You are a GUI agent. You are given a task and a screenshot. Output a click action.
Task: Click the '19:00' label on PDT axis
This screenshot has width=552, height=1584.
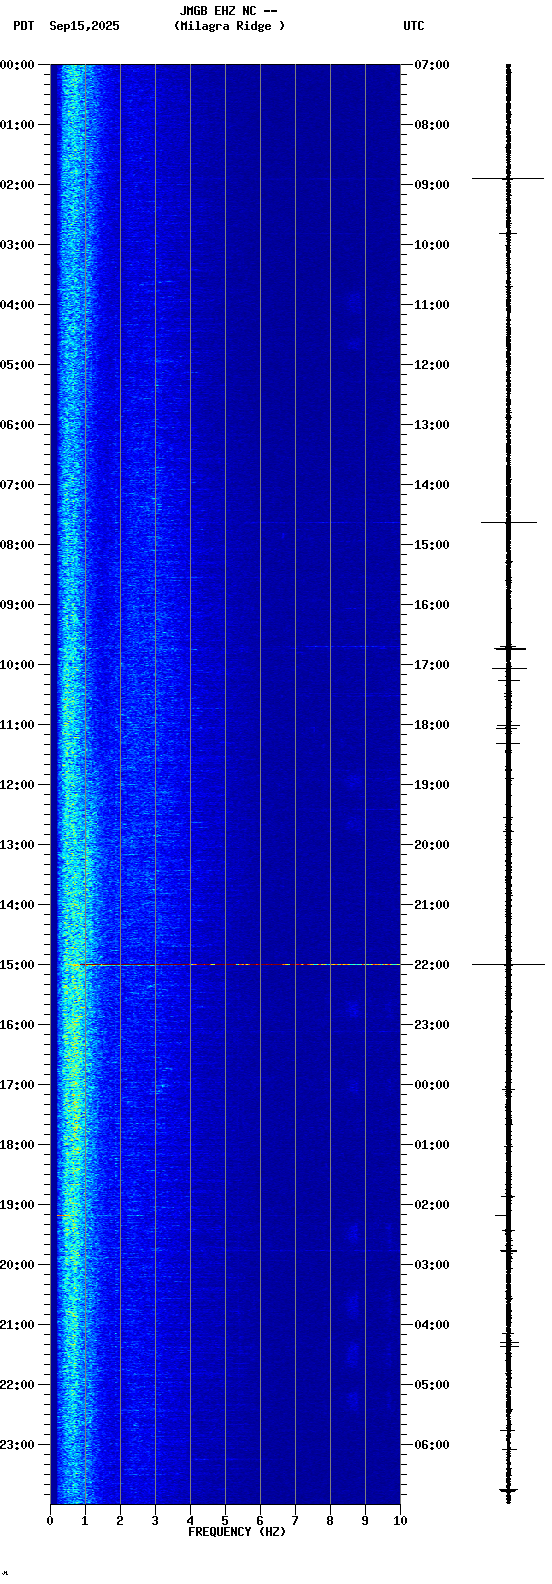point(17,1205)
